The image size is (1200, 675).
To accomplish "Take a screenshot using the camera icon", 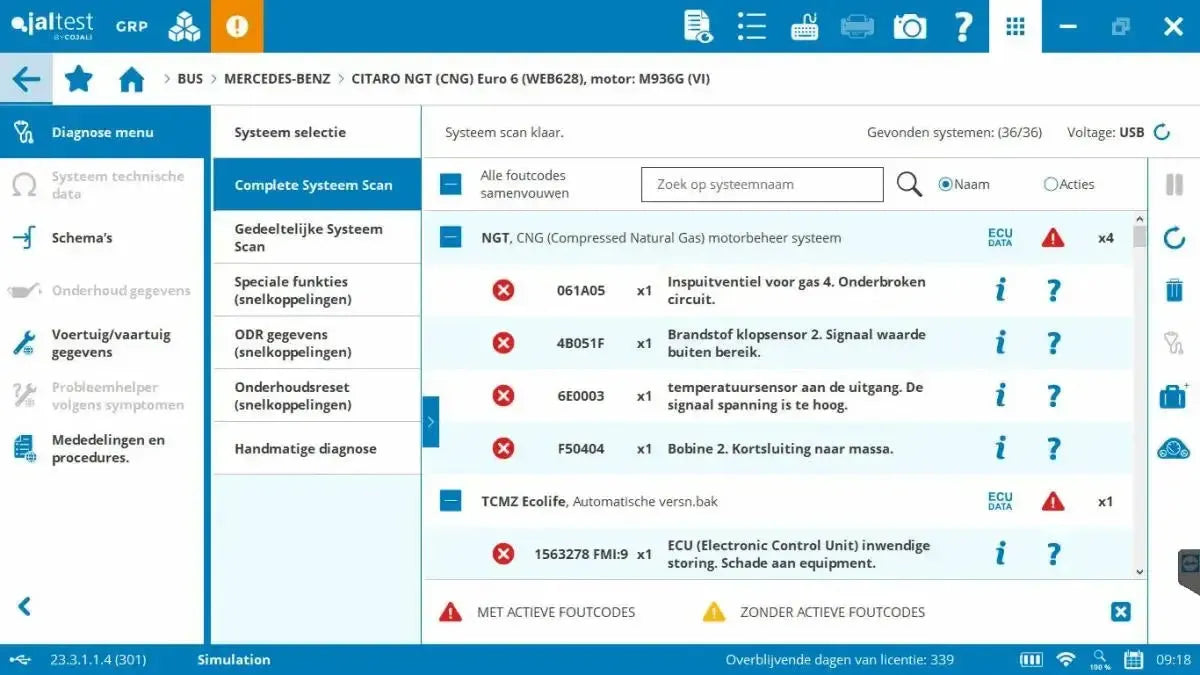I will coord(909,26).
